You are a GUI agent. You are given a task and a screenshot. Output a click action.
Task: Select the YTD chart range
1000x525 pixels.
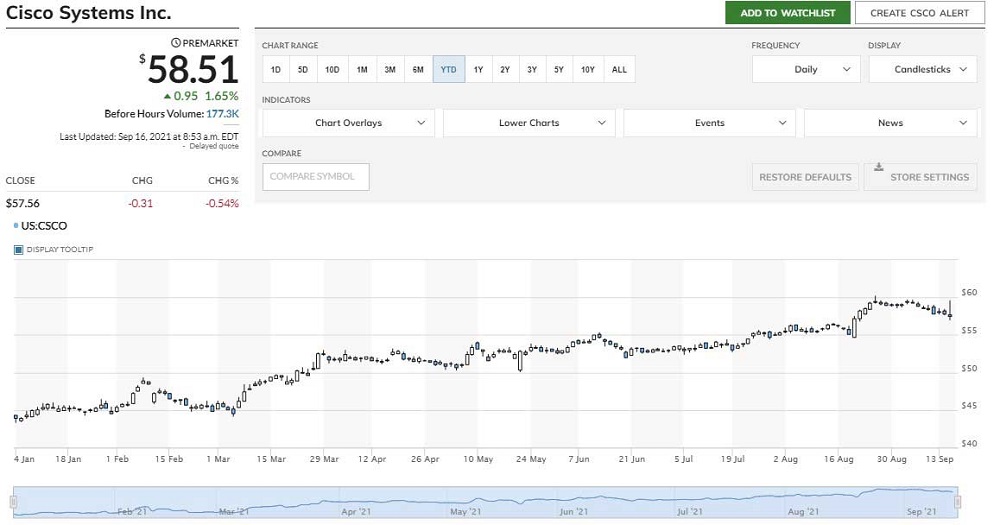coord(448,70)
